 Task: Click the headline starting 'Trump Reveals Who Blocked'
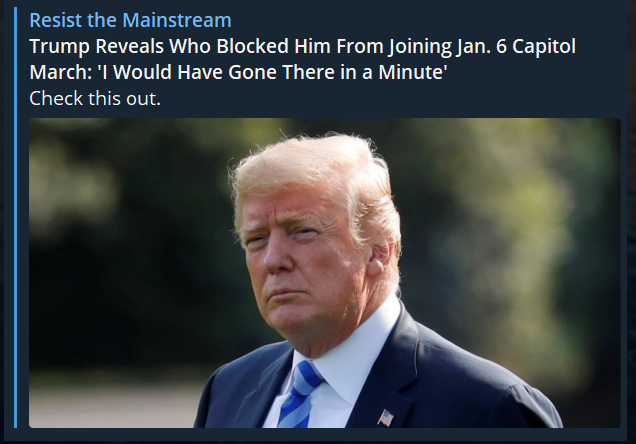click(302, 59)
